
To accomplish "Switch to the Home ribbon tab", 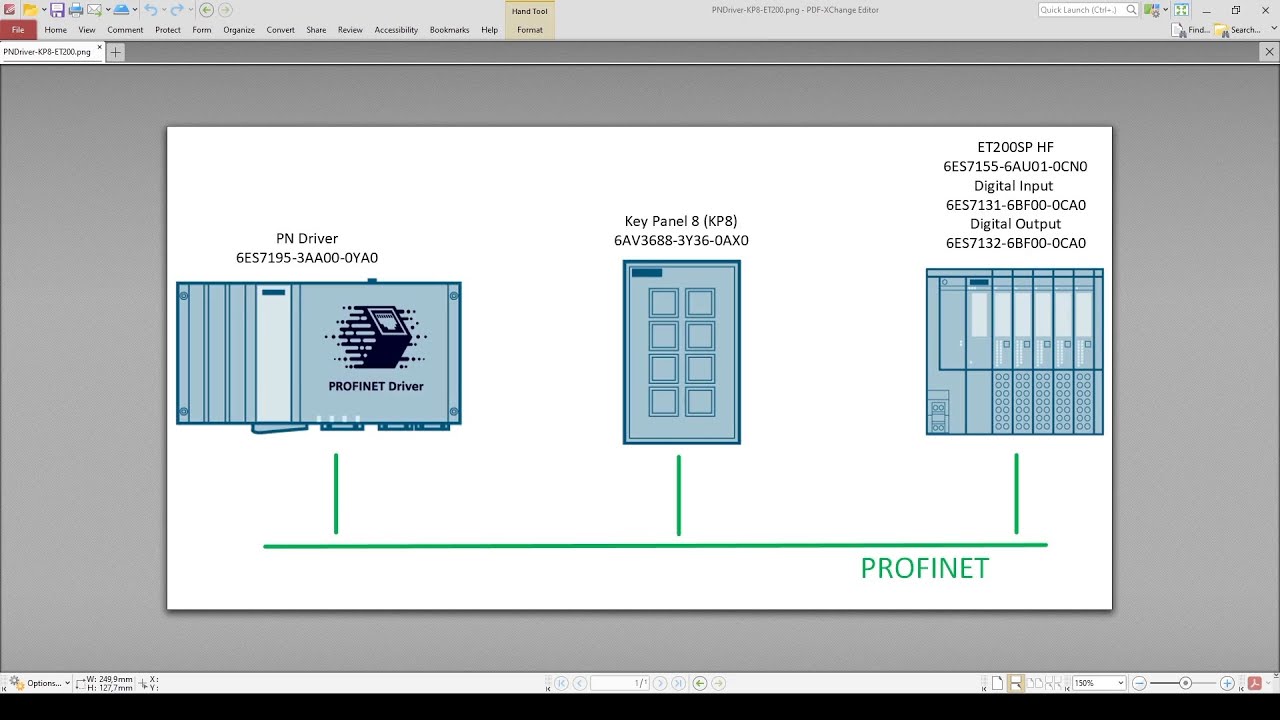I will pyautogui.click(x=56, y=30).
